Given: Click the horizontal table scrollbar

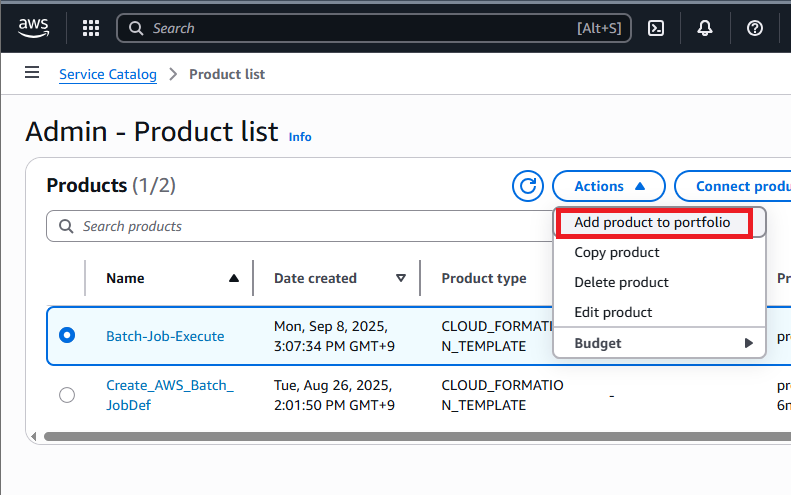Looking at the screenshot, I should click(x=417, y=436).
